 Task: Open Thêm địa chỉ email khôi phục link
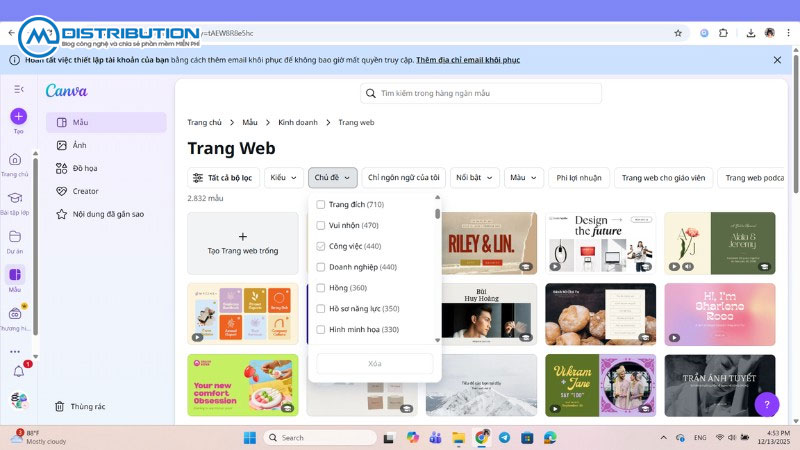(468, 60)
